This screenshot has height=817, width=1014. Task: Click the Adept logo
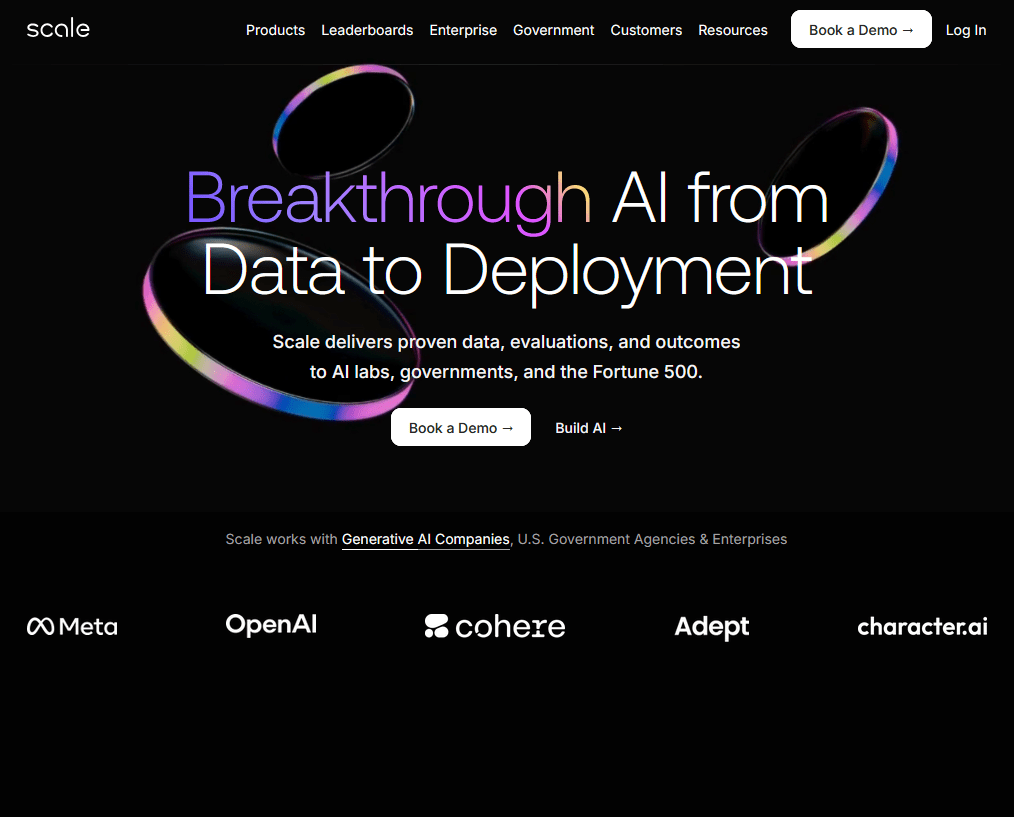(711, 627)
